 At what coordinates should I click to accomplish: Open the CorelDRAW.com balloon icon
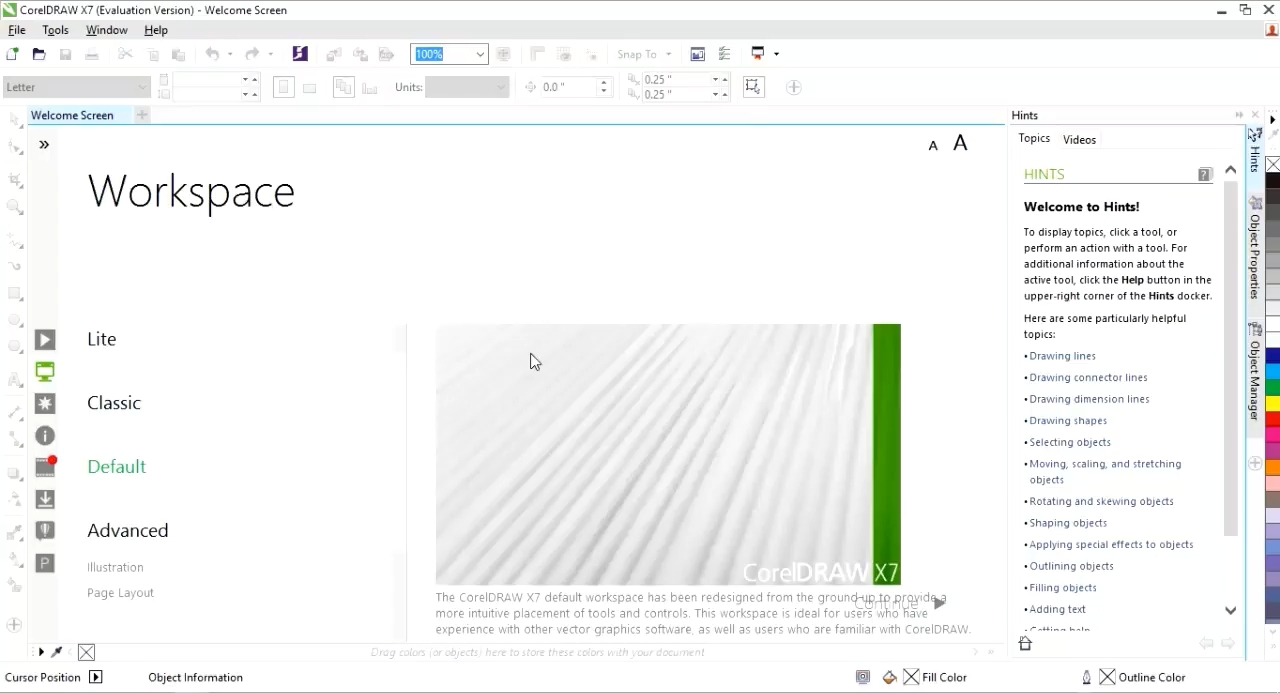[45, 531]
